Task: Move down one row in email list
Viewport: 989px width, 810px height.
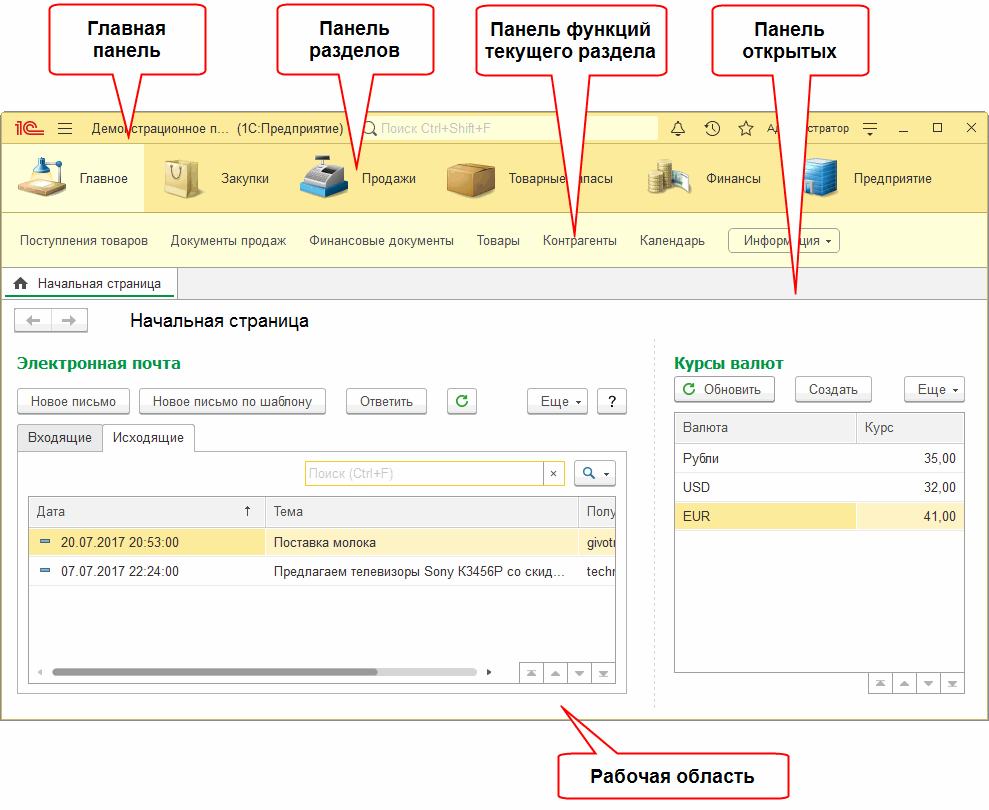Action: pyautogui.click(x=579, y=673)
